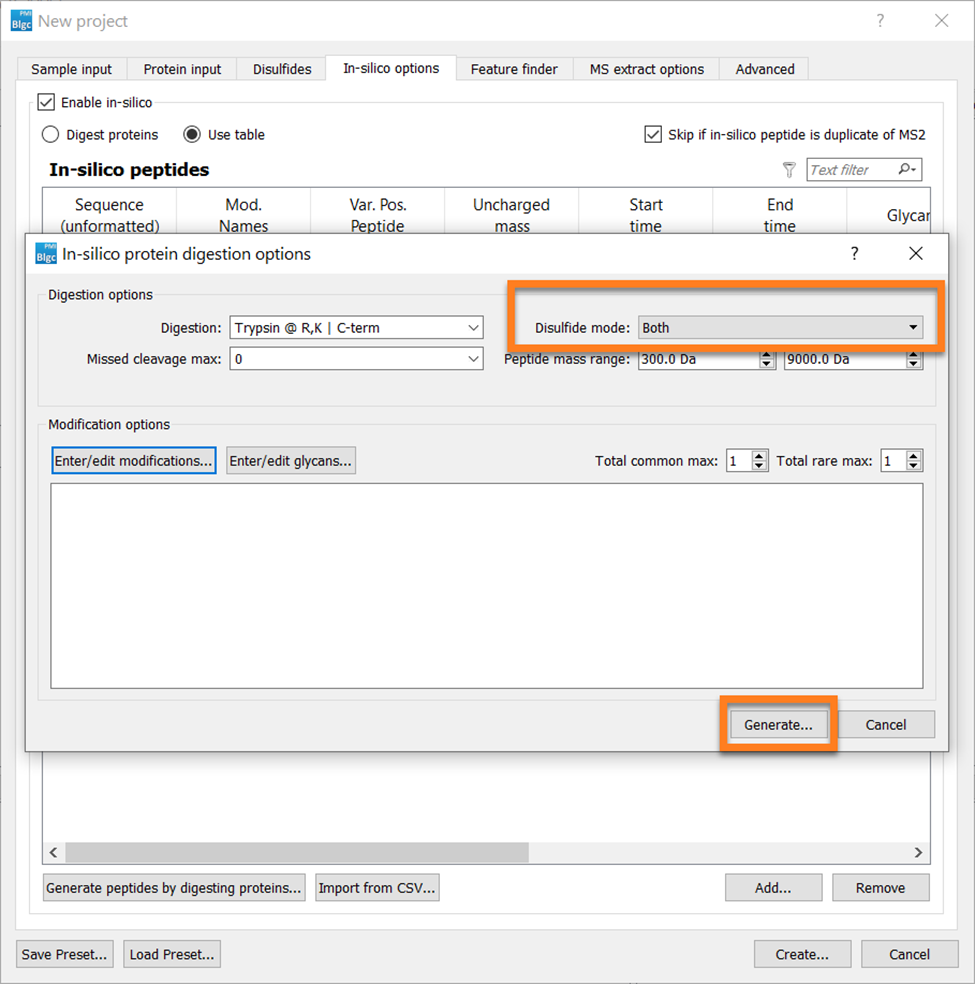Click the PMI Blgc icon on the New project titlebar

point(20,20)
